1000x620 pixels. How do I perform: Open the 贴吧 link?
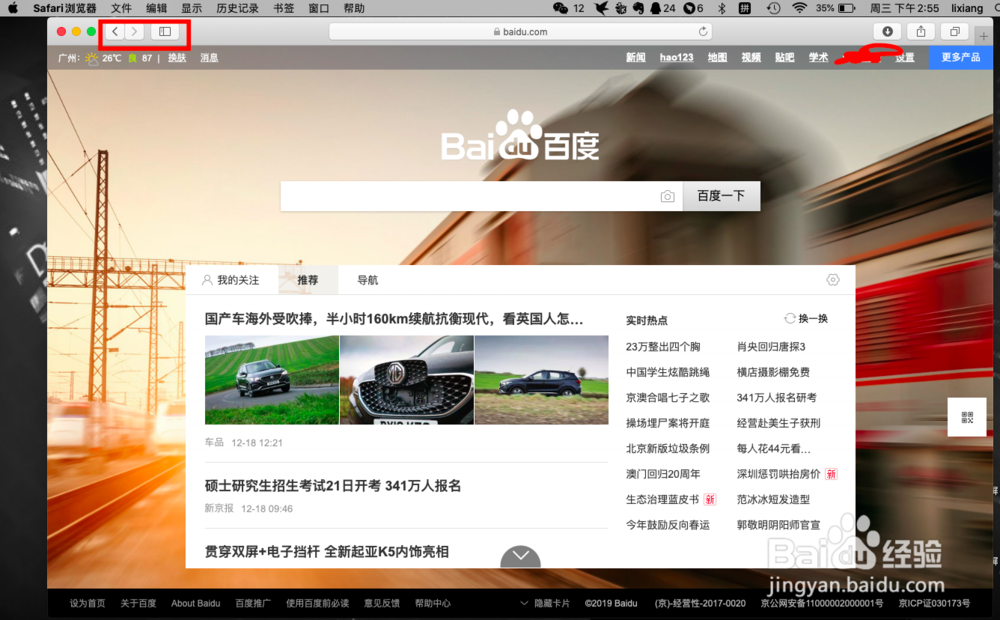coord(784,57)
